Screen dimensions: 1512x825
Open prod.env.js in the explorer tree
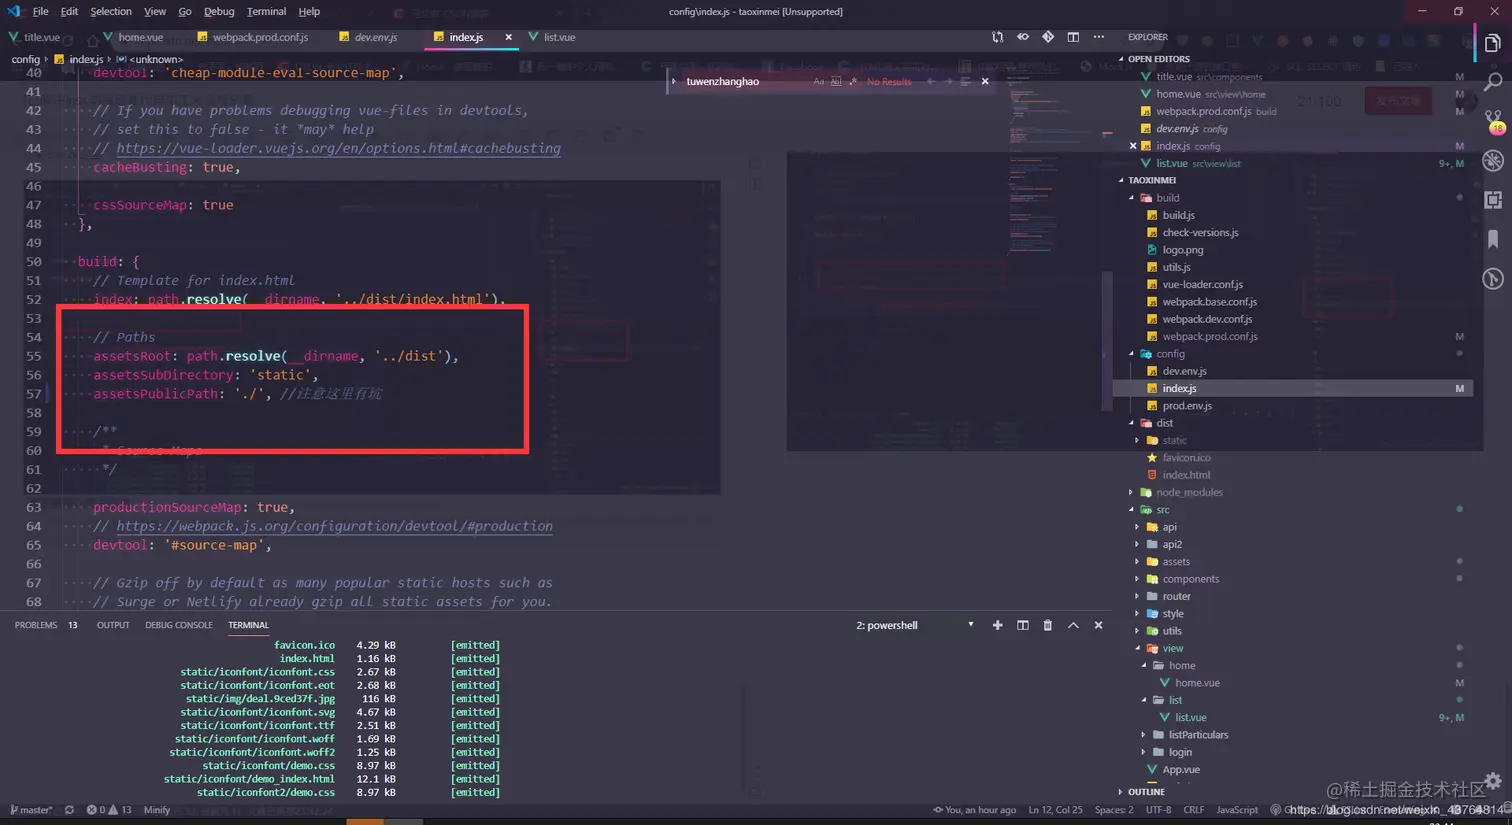(1187, 406)
